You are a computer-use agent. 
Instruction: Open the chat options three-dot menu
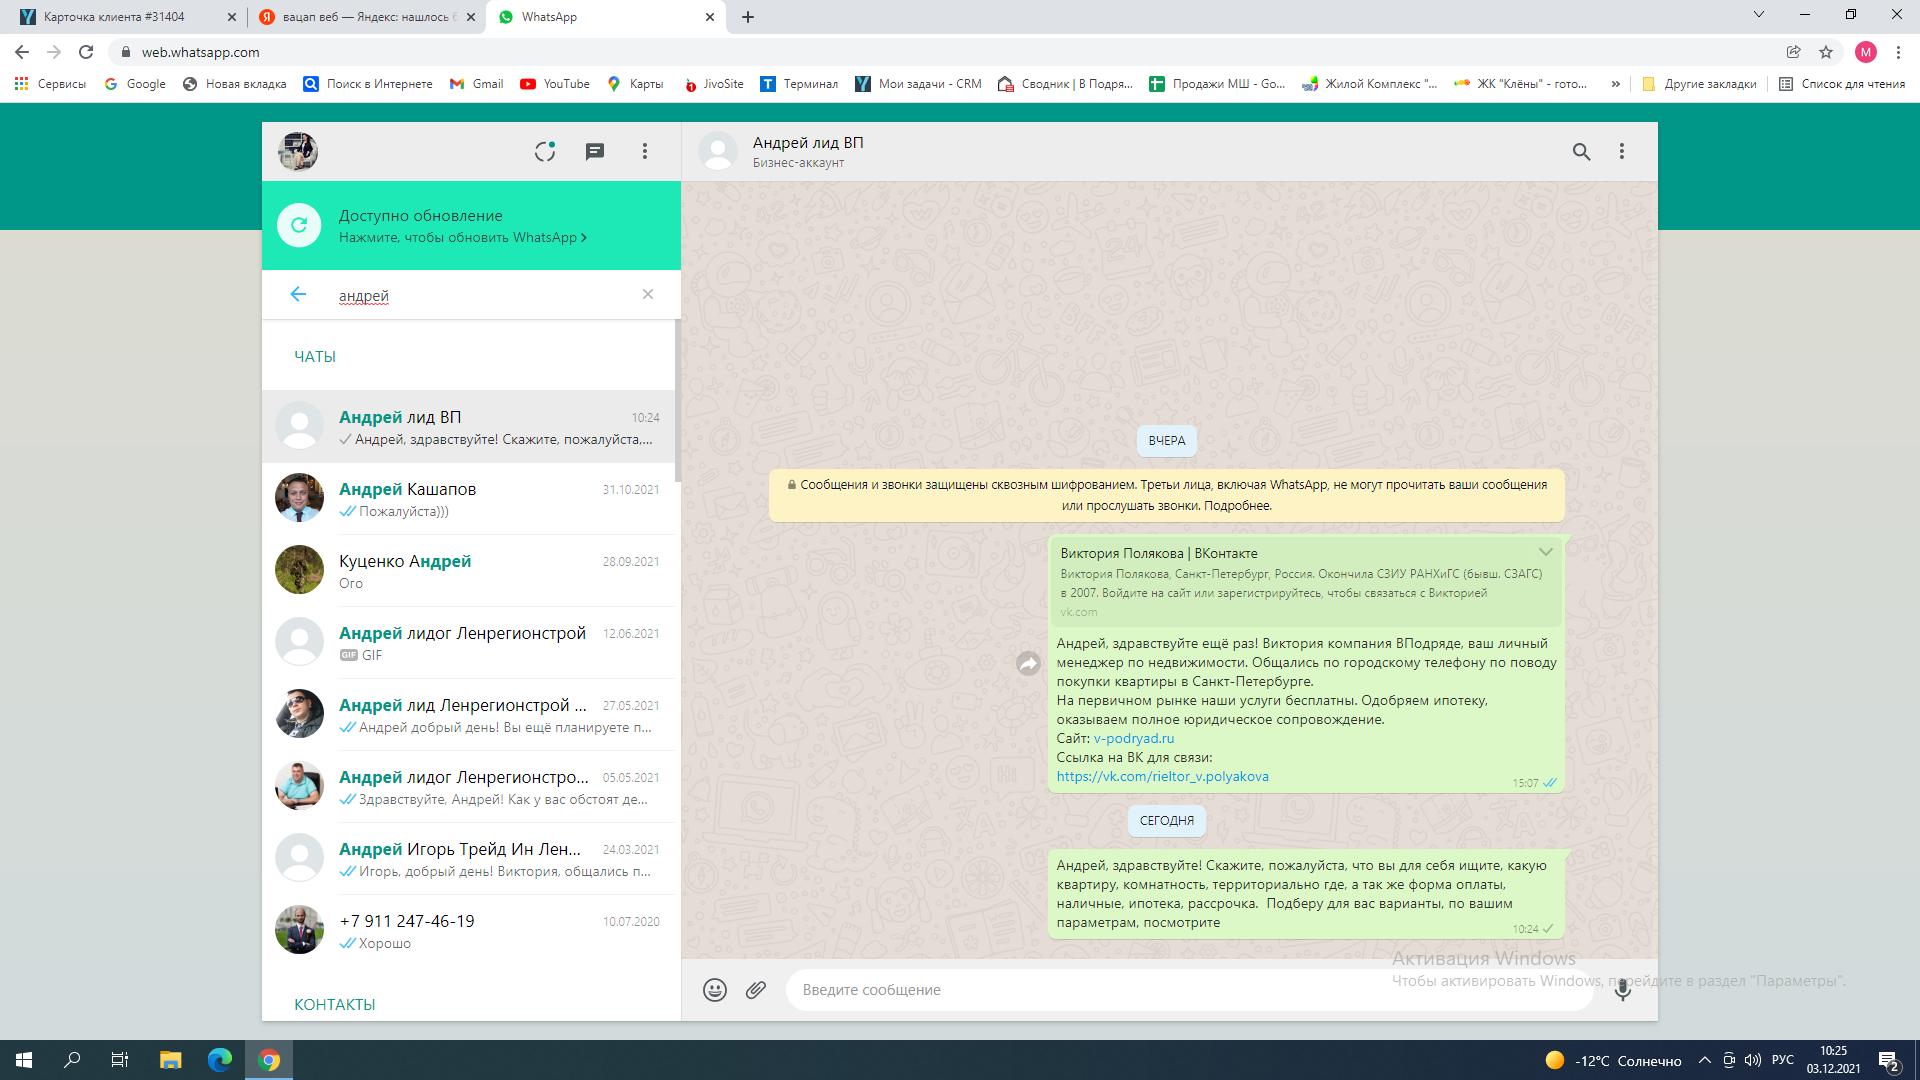click(x=1622, y=151)
